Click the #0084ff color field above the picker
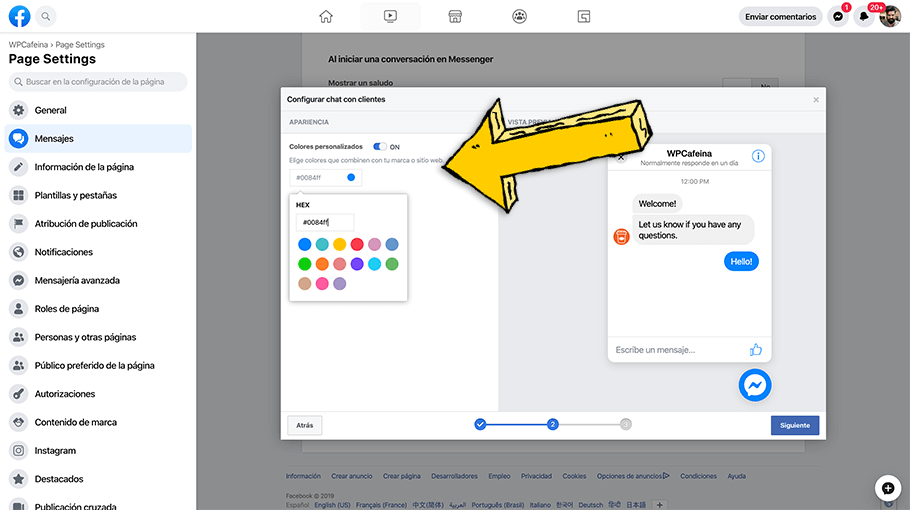910x510 pixels. click(325, 178)
